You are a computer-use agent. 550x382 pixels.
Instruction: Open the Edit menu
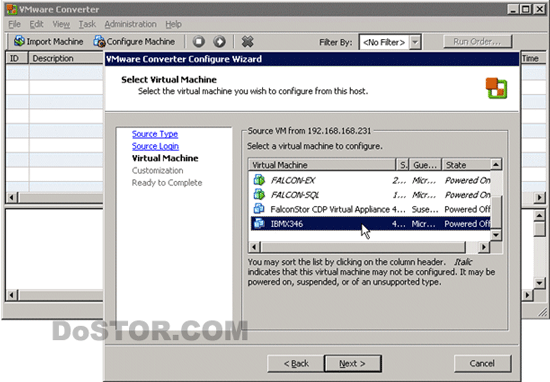(36, 24)
